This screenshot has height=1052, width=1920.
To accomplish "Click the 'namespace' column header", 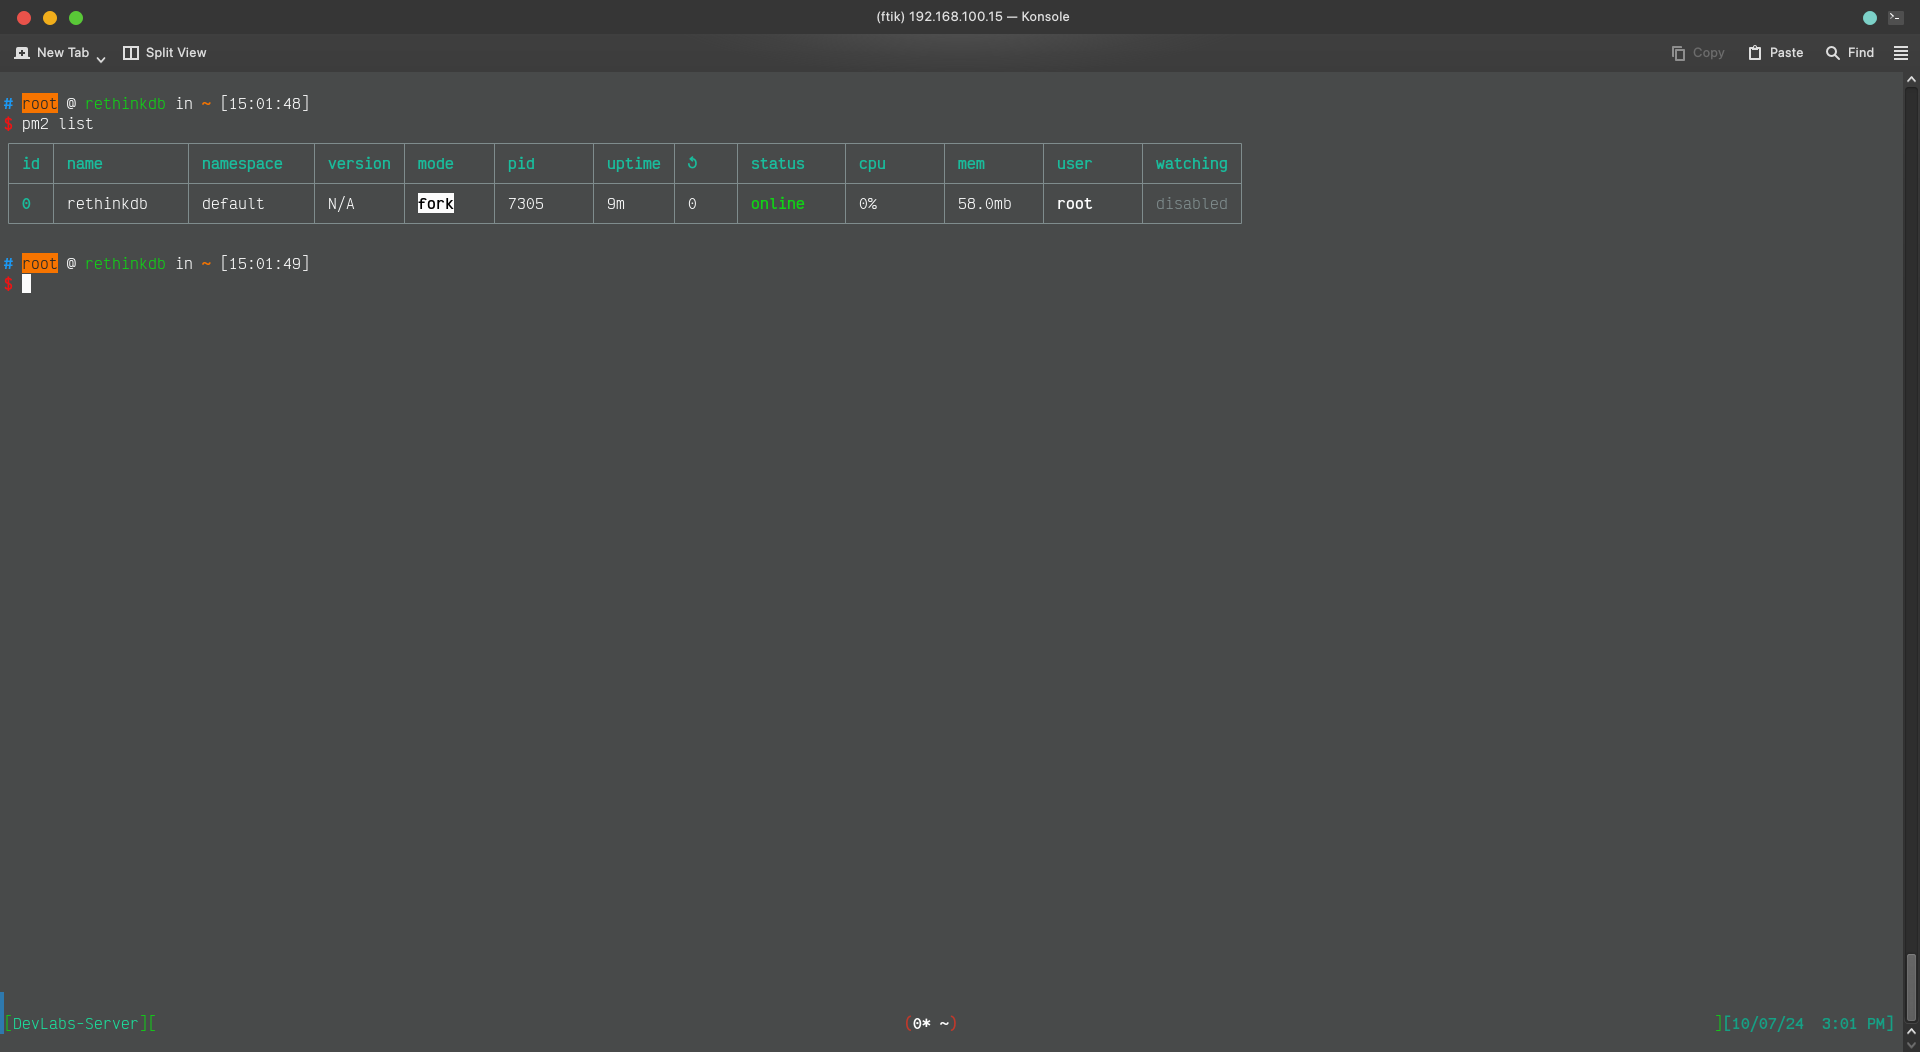I will coord(242,164).
